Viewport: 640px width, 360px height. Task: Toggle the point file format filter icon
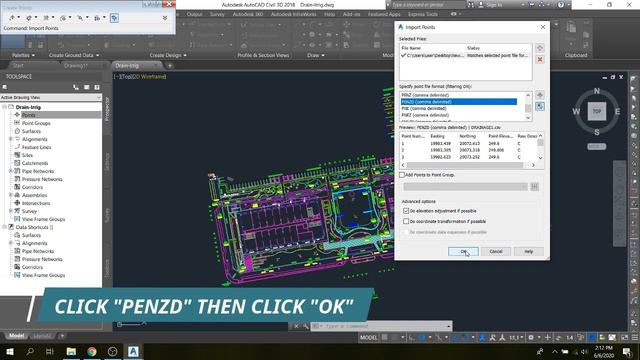pos(540,107)
